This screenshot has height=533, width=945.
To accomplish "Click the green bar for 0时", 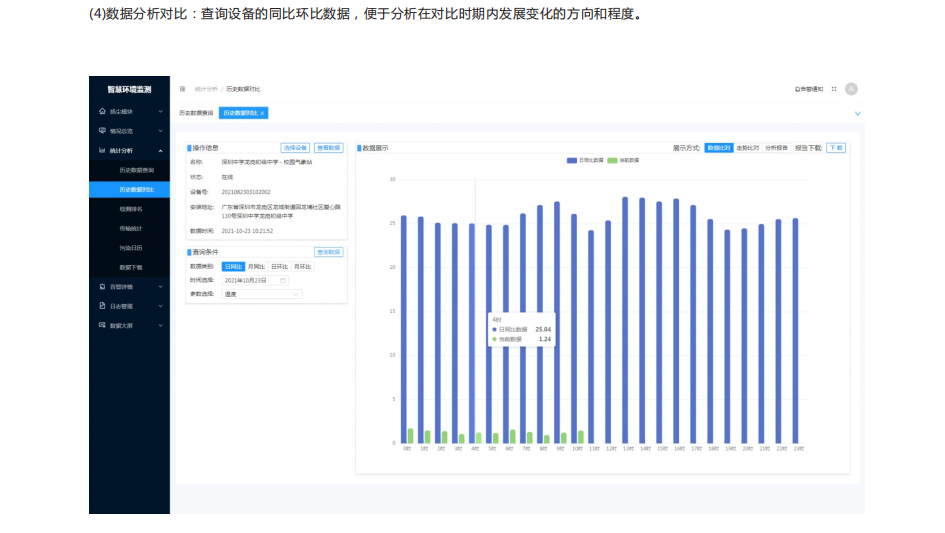I will pos(410,436).
